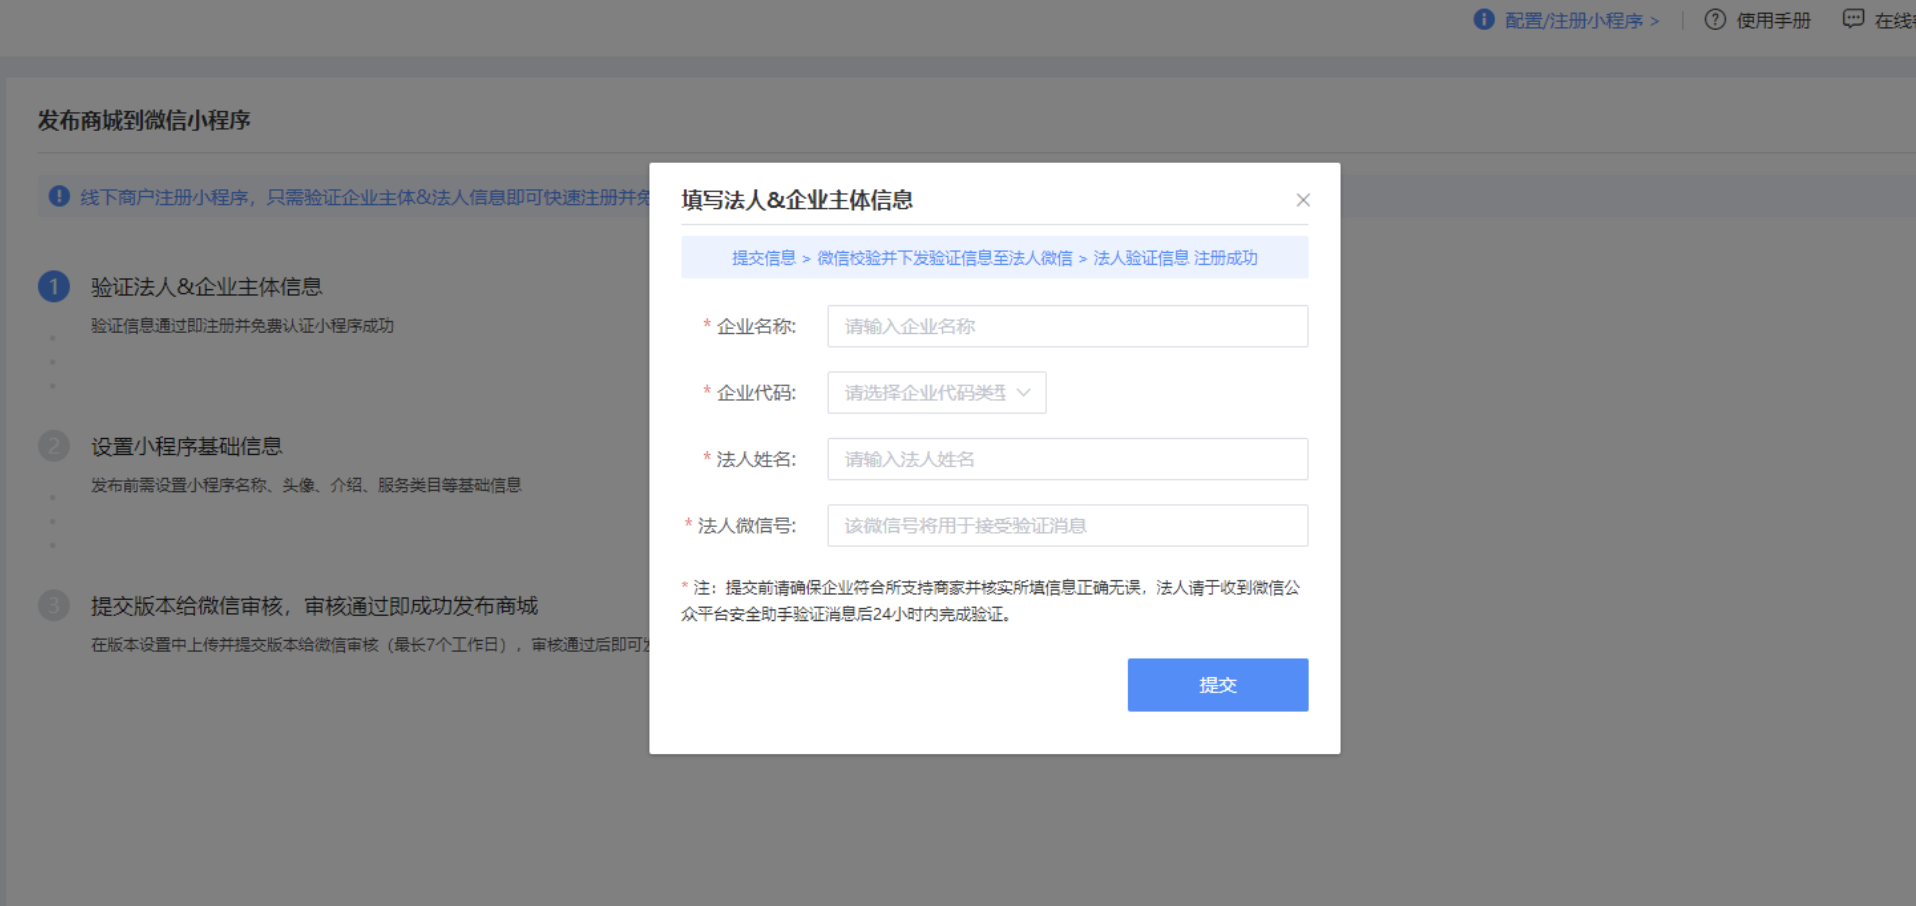Click step 2 circle icon for 设置小程序
Screen dimensions: 1916x906
[54, 446]
